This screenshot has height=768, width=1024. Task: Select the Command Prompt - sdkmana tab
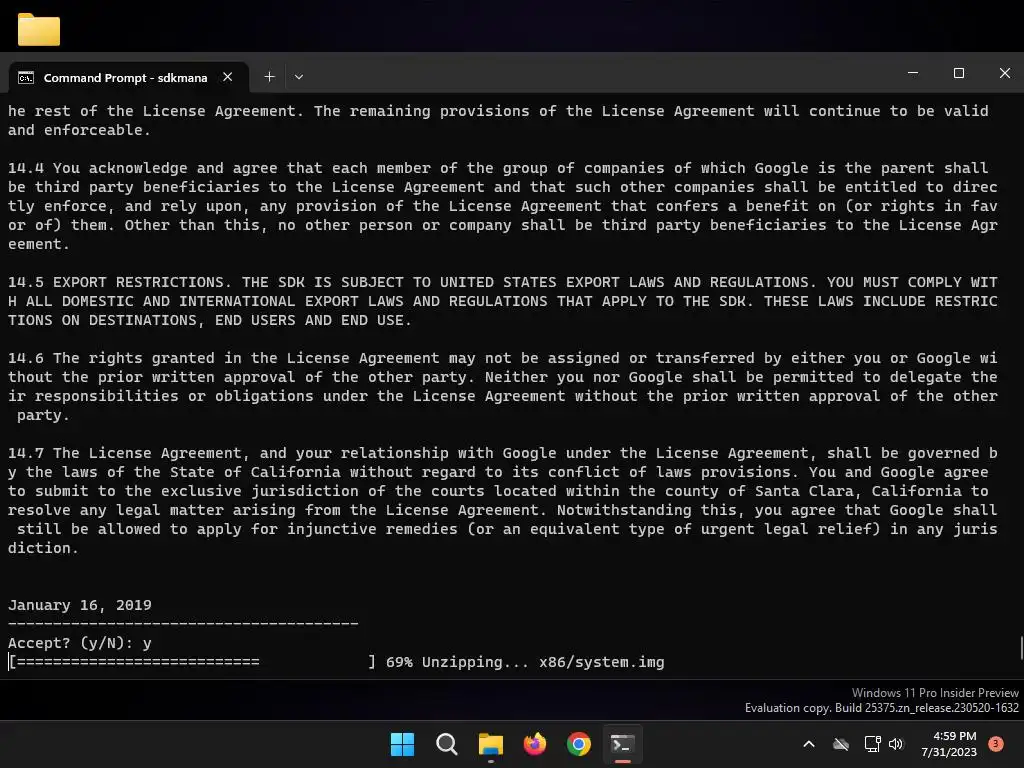pos(129,77)
